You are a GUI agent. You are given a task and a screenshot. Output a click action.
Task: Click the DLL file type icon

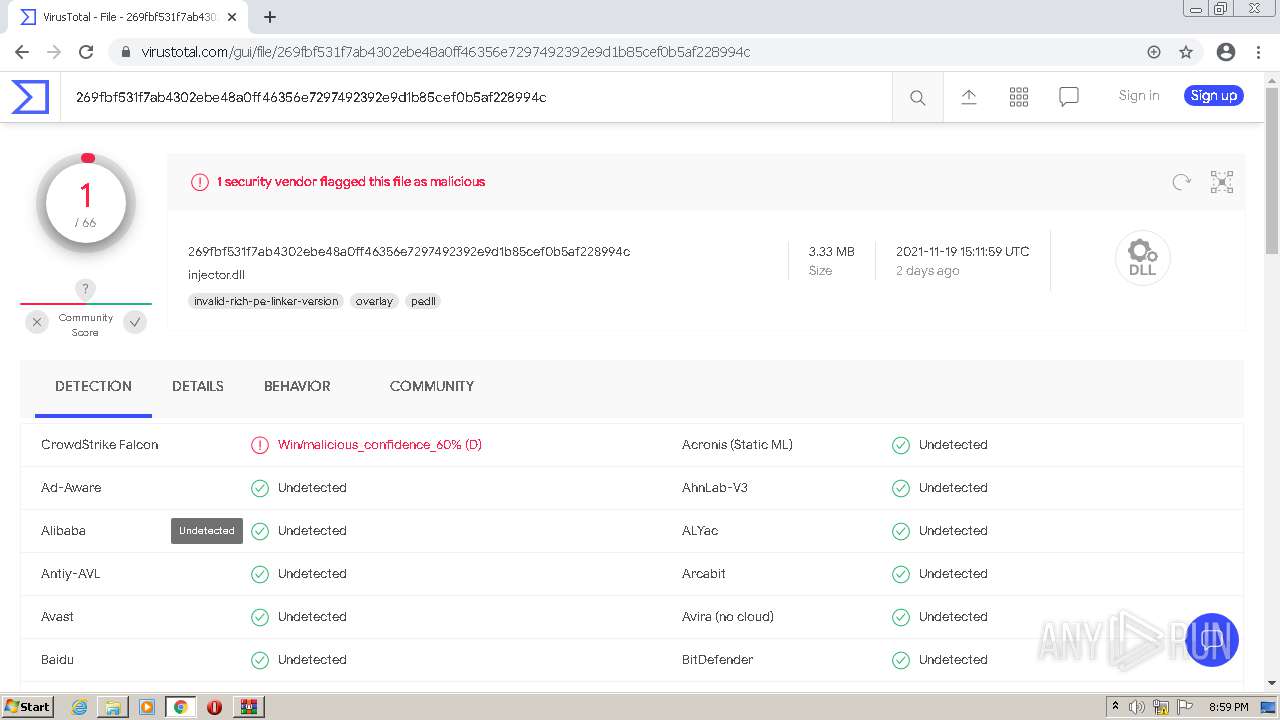(1142, 258)
